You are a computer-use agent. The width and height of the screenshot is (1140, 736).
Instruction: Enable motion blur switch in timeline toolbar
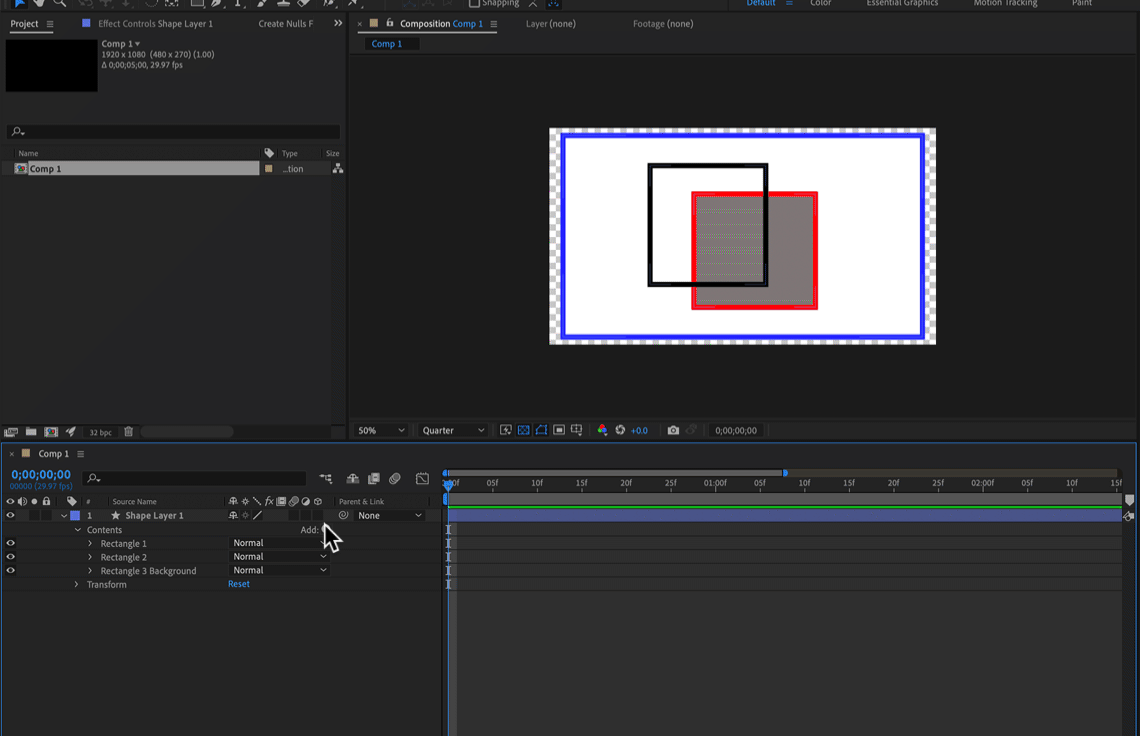(x=395, y=479)
